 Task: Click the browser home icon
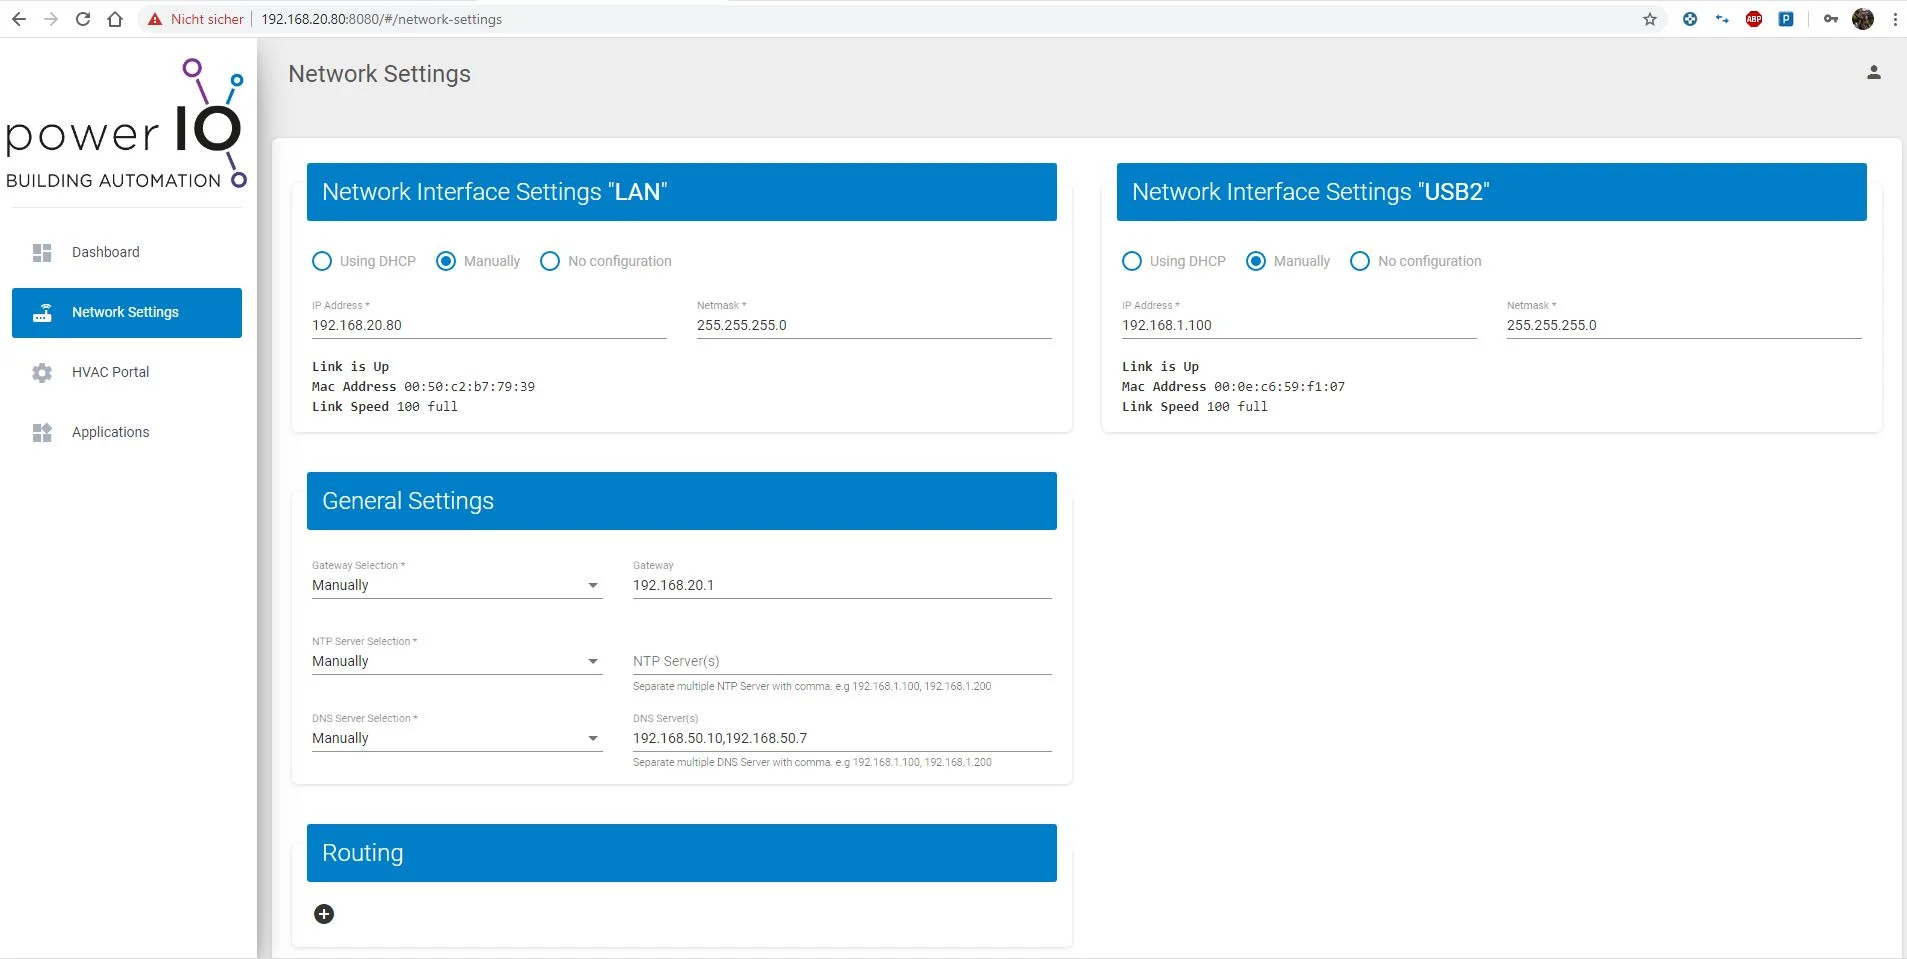tap(115, 19)
